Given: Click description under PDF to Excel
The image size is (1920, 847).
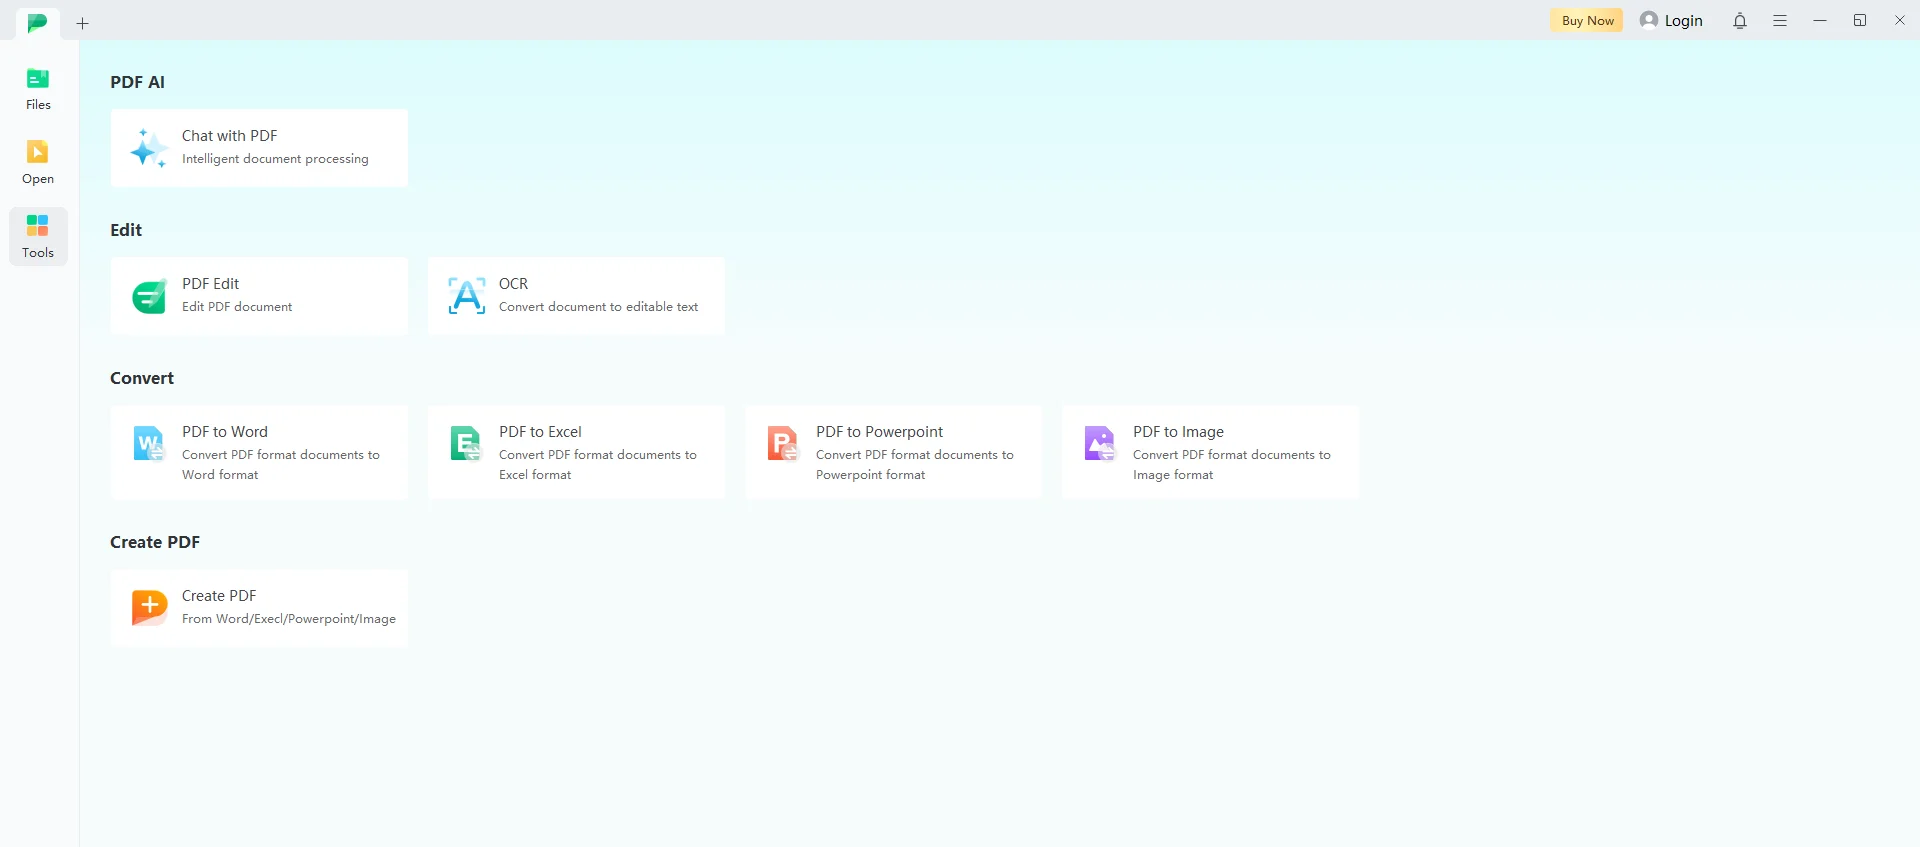Looking at the screenshot, I should pyautogui.click(x=598, y=465).
